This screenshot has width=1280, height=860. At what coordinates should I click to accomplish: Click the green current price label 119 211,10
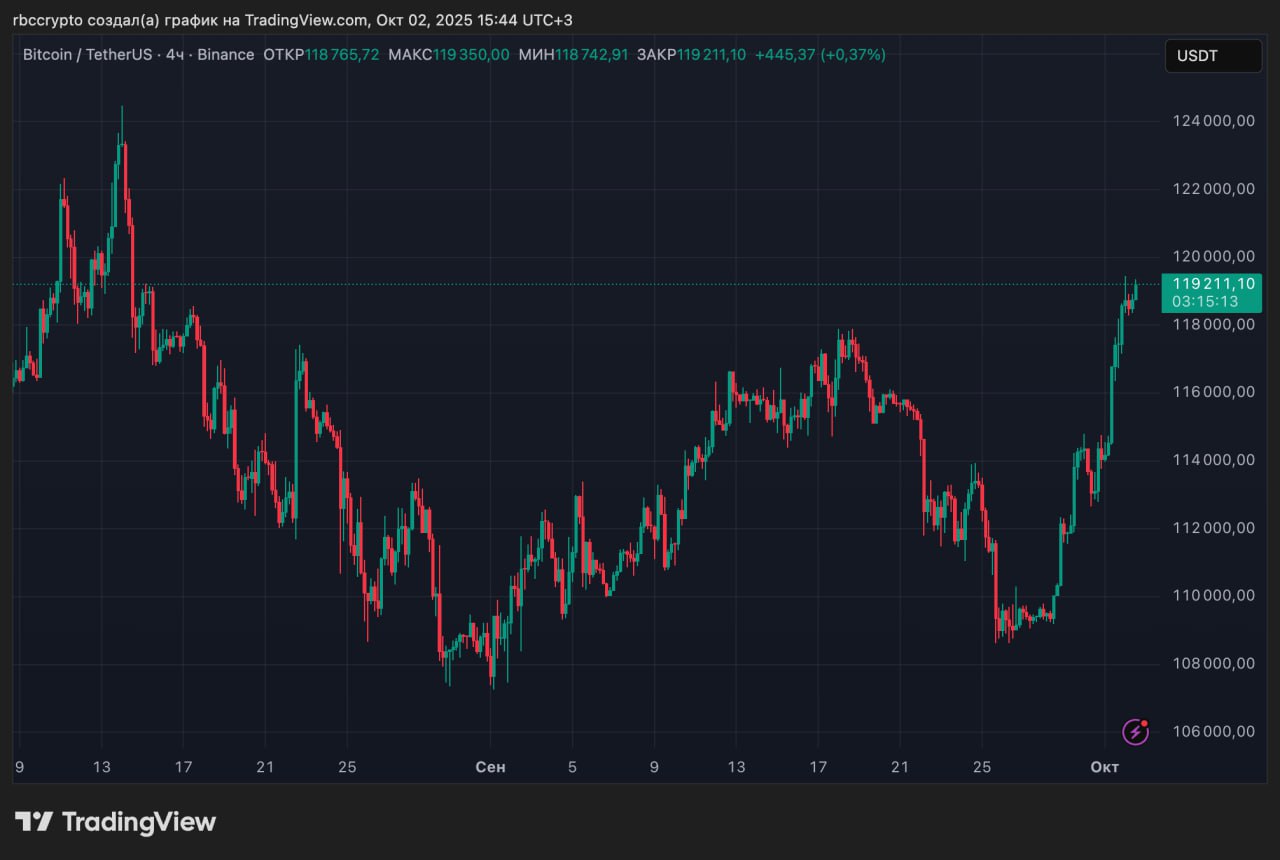[1212, 284]
